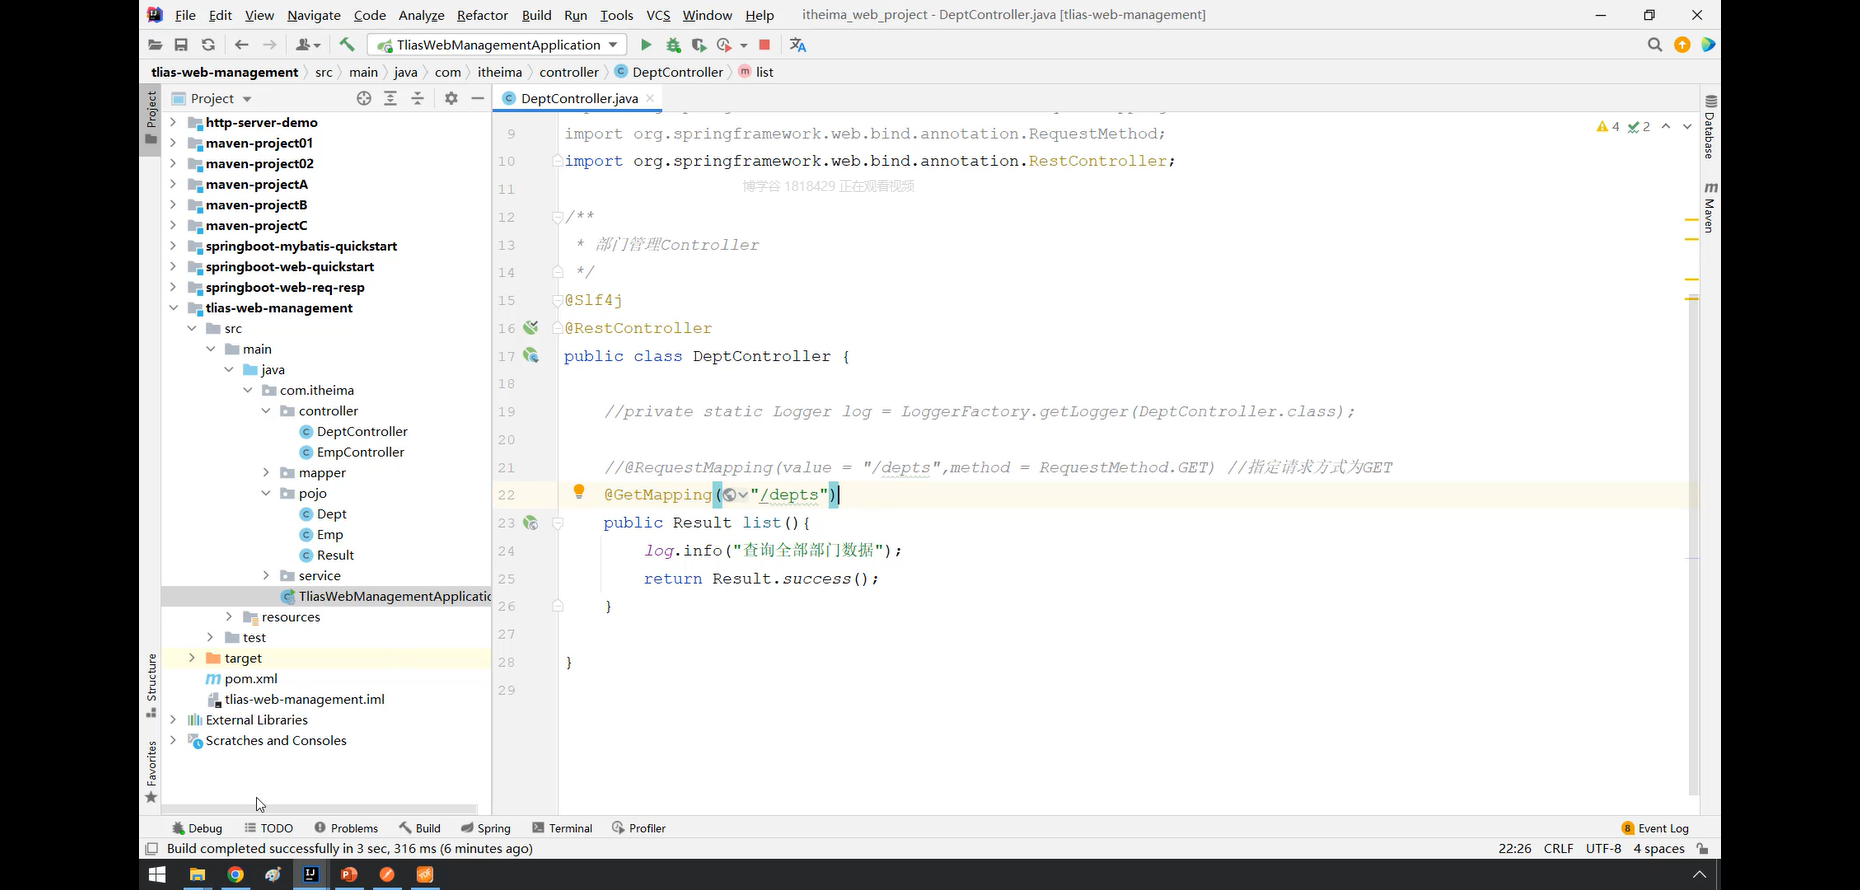
Task: Open EmpController in the project tree
Action: [x=360, y=452]
